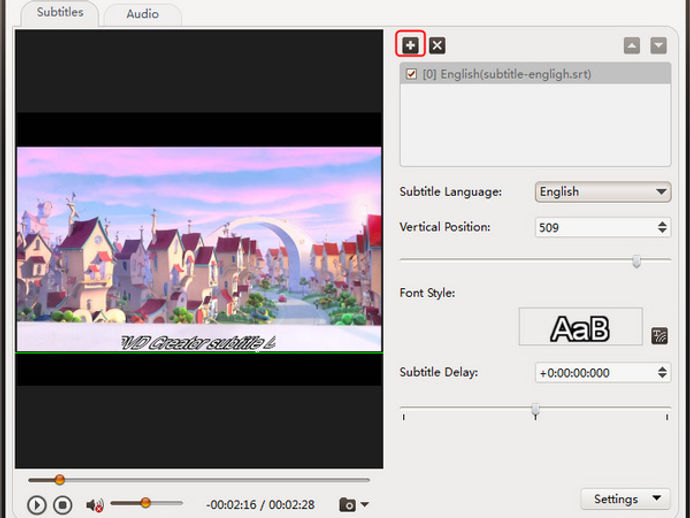Screen dimensions: 690x518
Task: Click the video seek bar handle
Action: pyautogui.click(x=60, y=480)
